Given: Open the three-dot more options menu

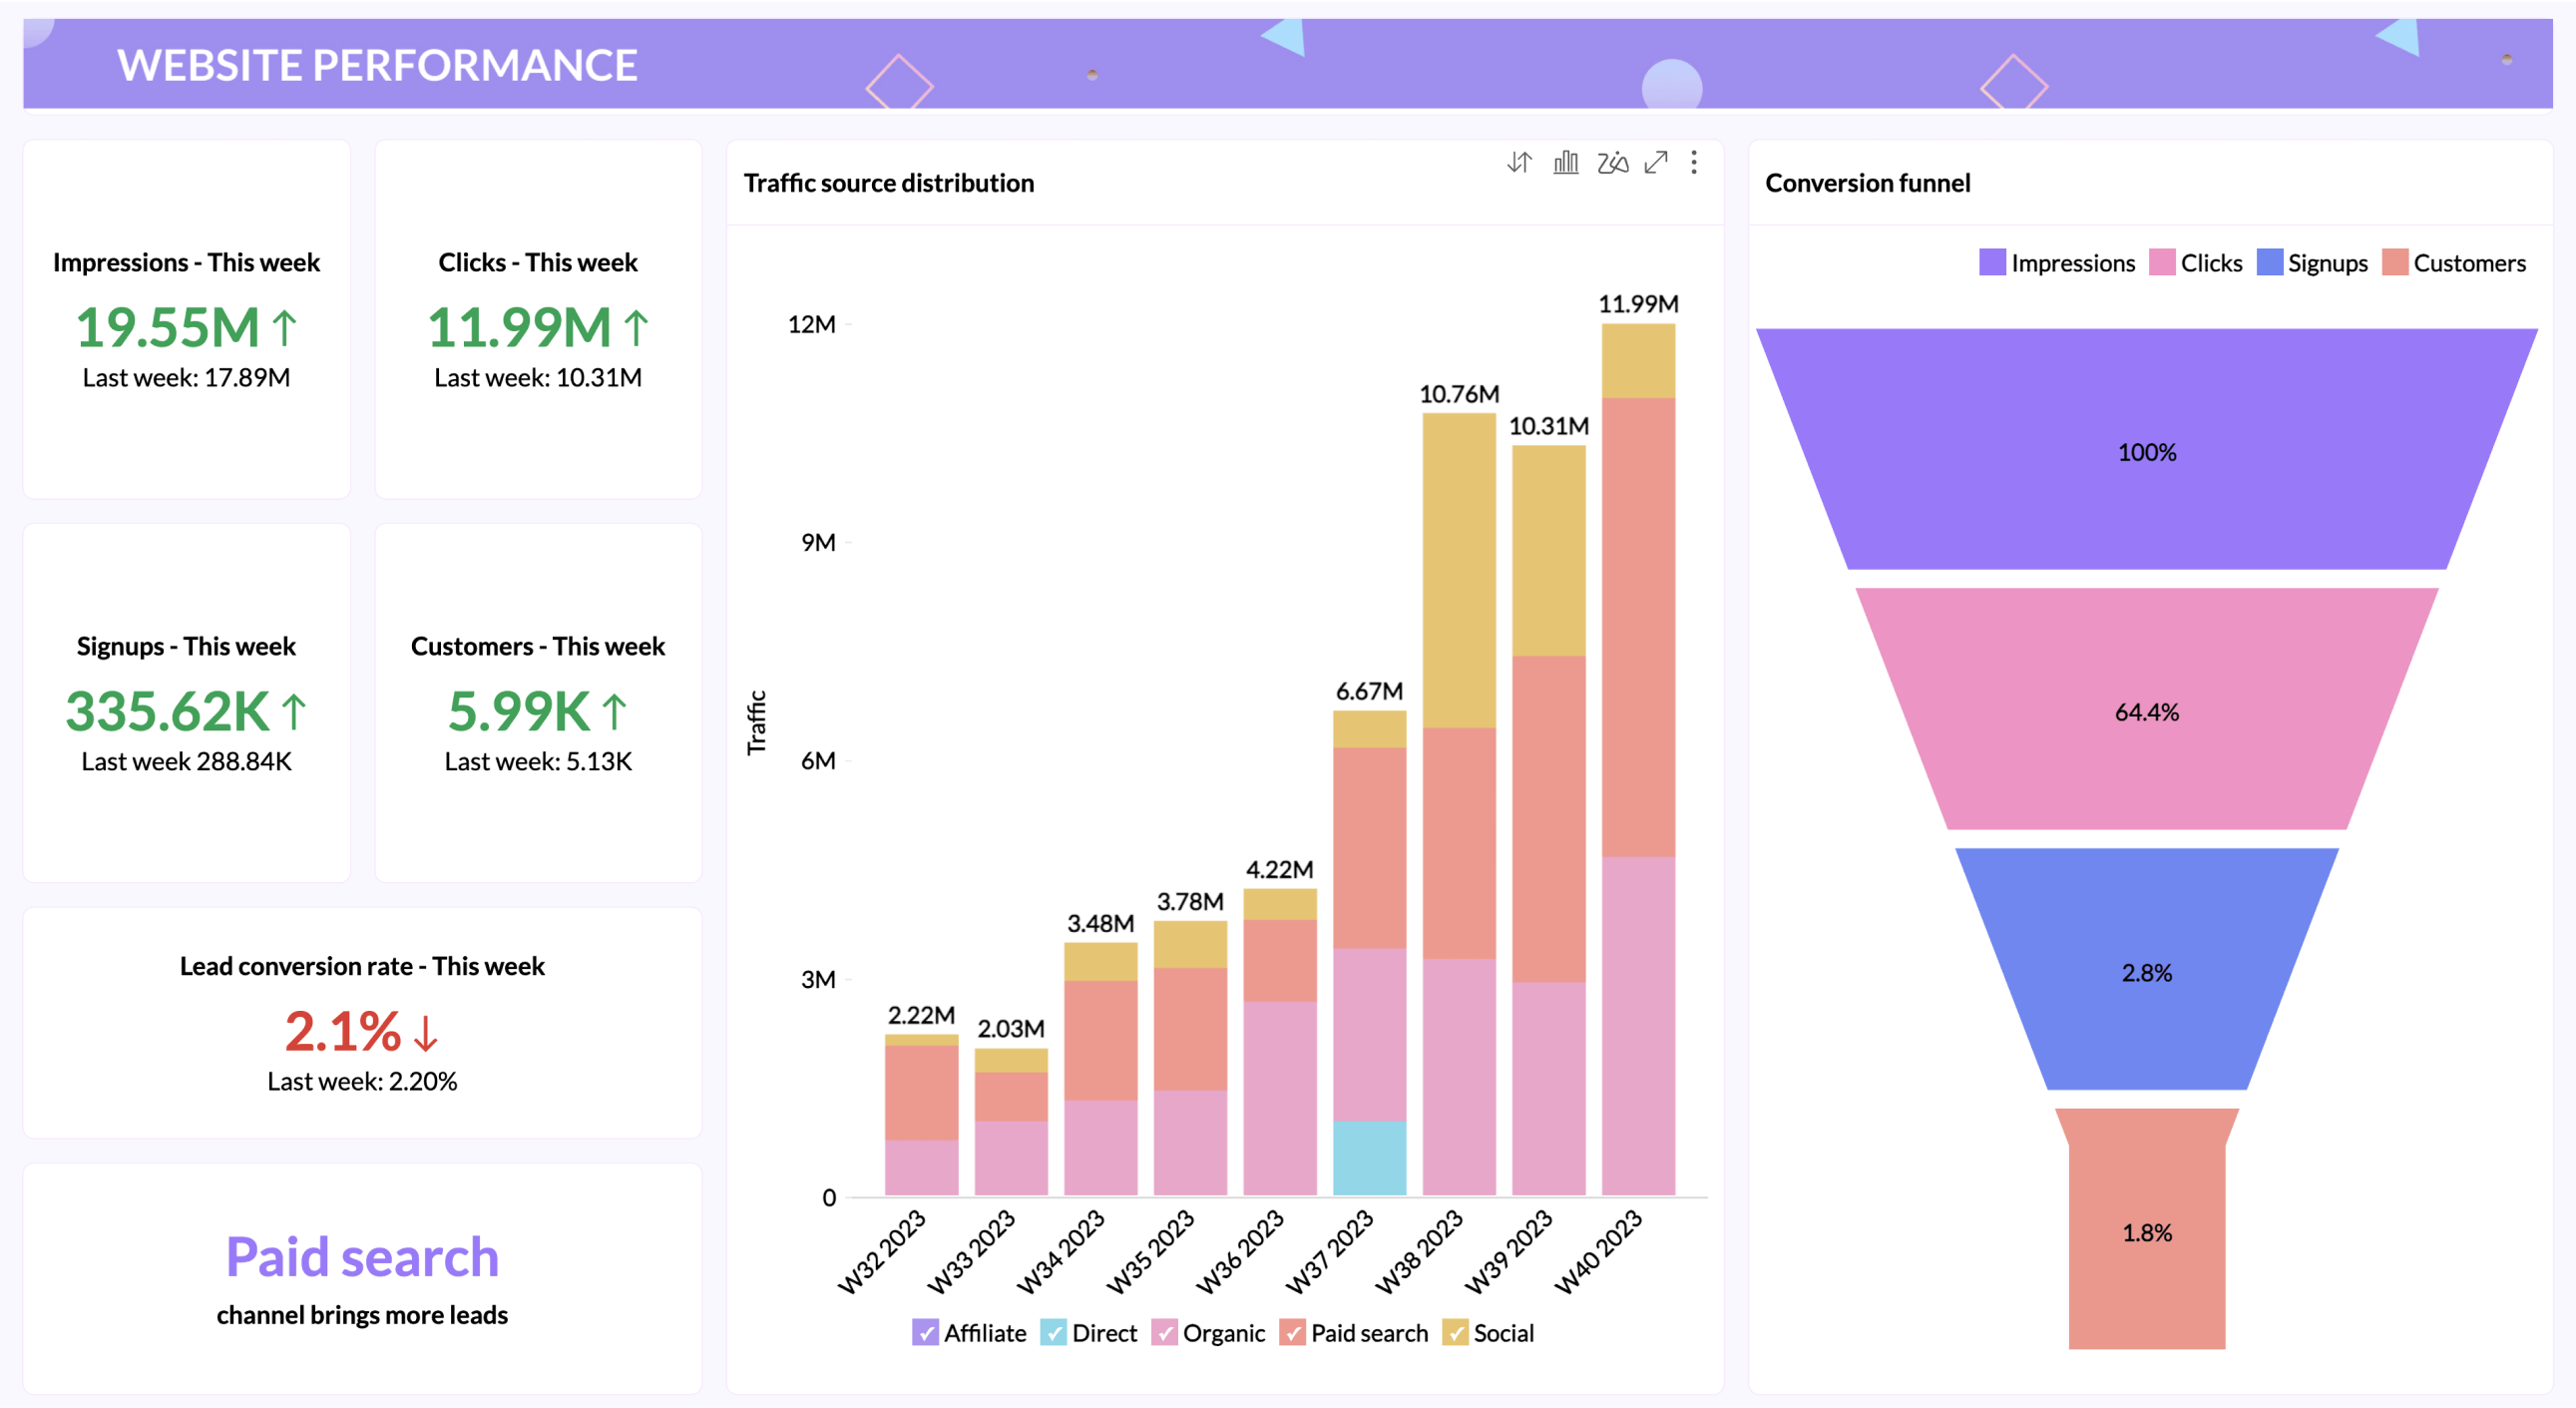Looking at the screenshot, I should (1694, 162).
